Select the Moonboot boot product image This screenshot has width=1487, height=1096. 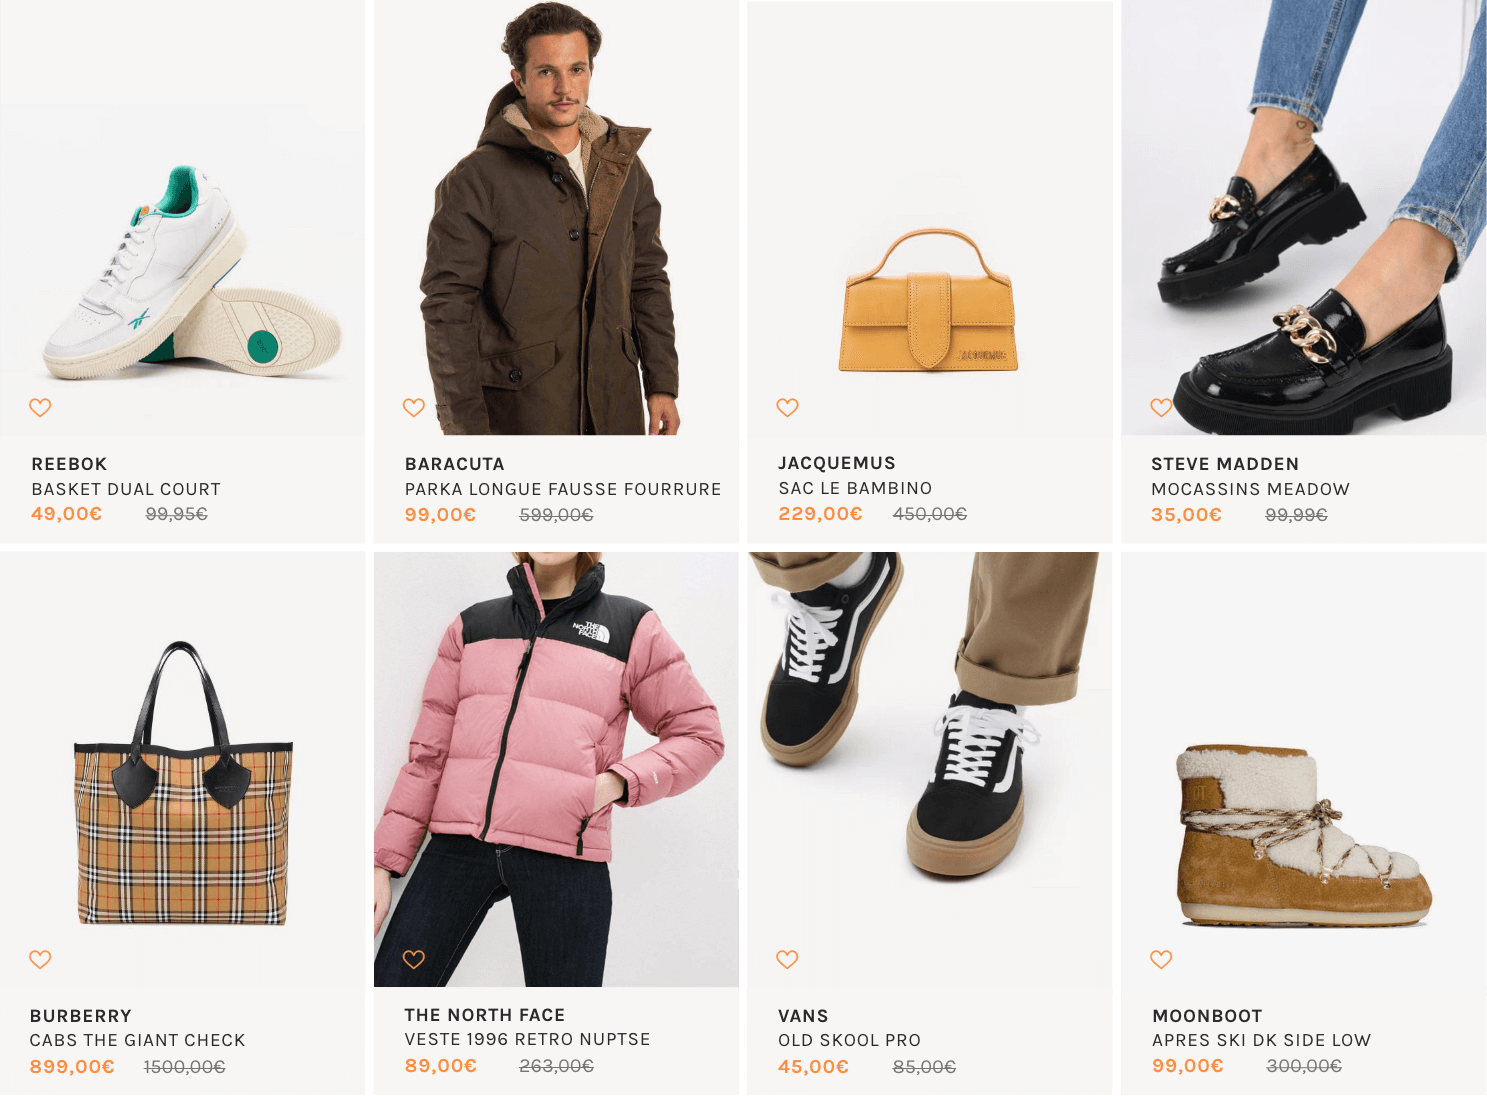(1304, 835)
